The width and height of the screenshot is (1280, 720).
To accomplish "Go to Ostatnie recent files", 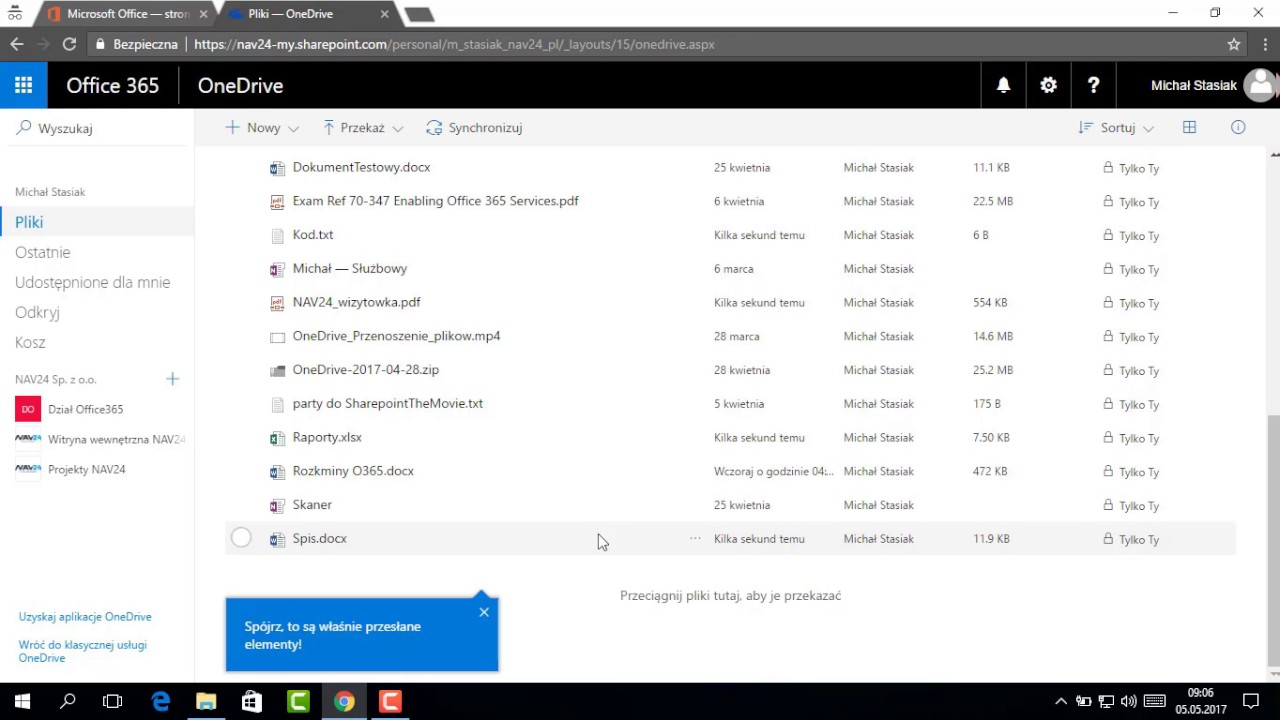I will coord(42,252).
